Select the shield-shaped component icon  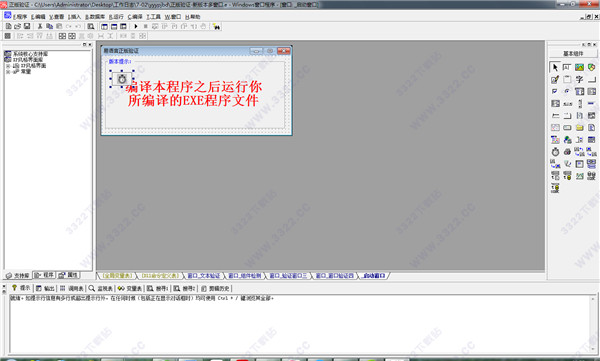[592, 67]
